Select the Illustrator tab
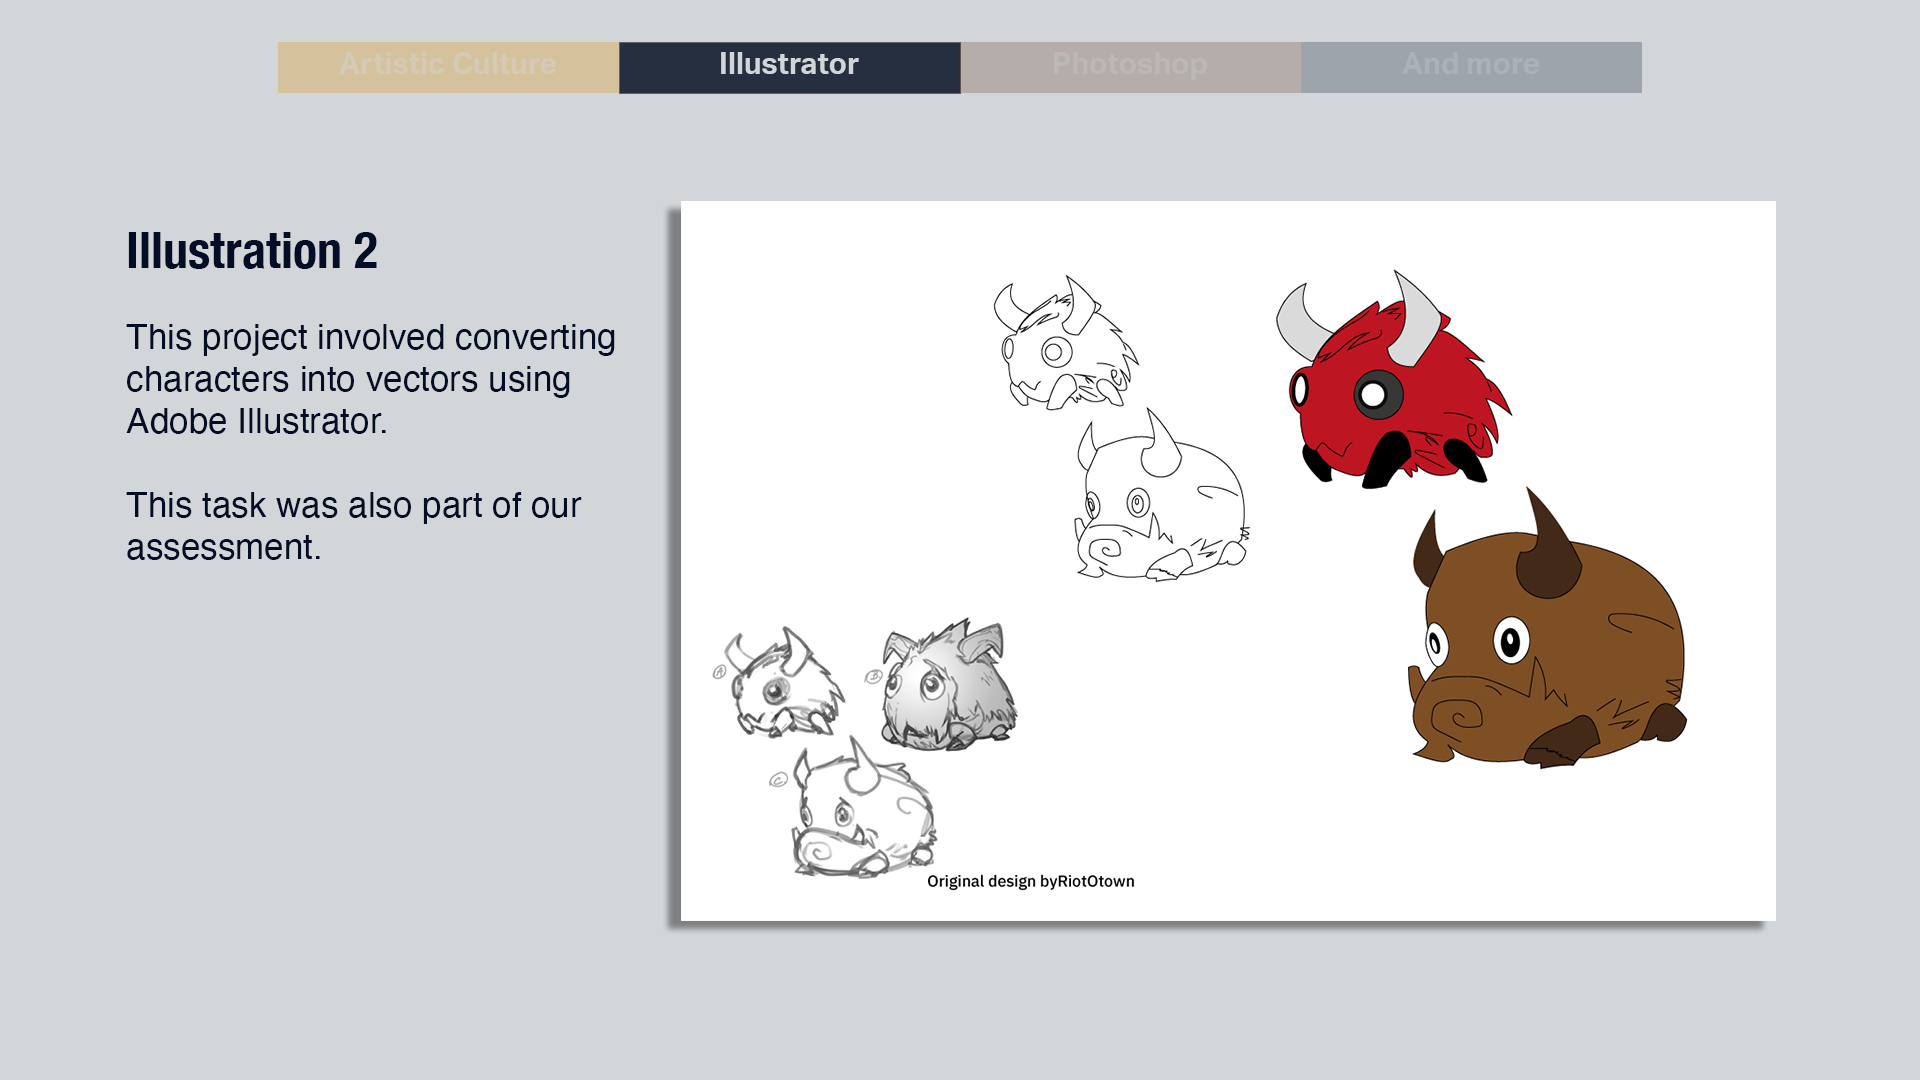 789,67
